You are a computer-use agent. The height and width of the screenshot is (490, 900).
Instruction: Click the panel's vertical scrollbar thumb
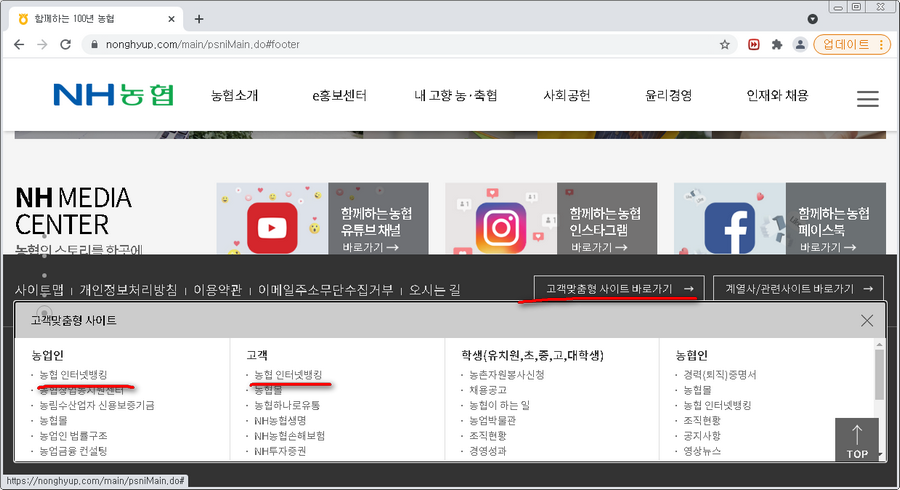point(879,374)
